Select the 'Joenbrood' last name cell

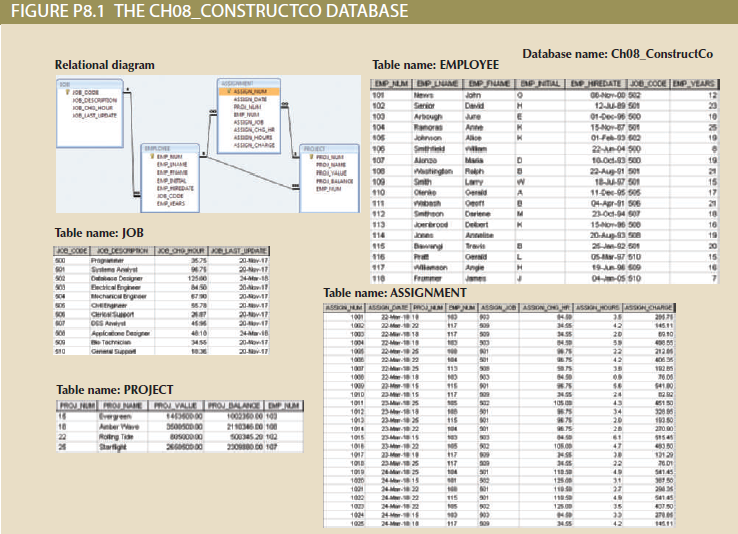point(438,225)
